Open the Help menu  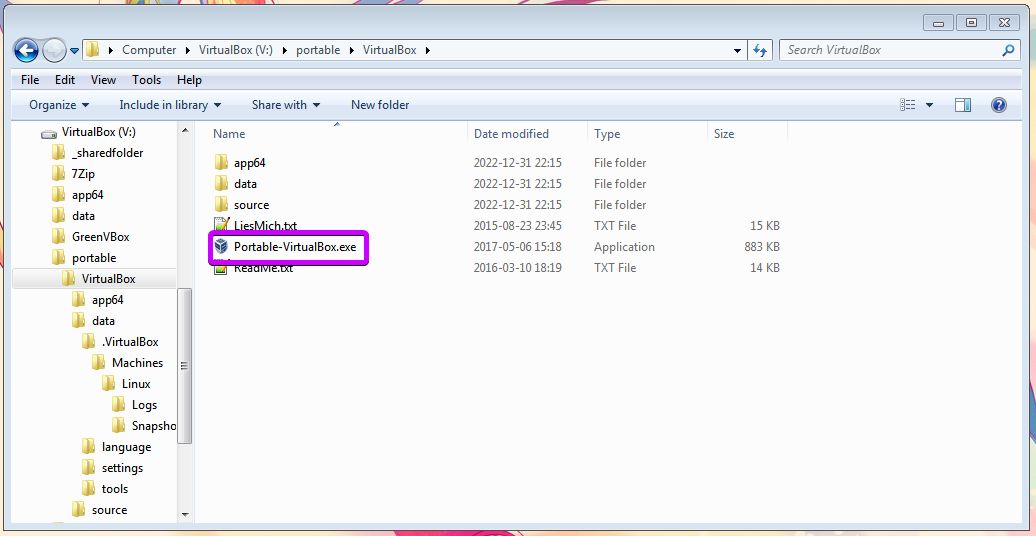point(189,80)
